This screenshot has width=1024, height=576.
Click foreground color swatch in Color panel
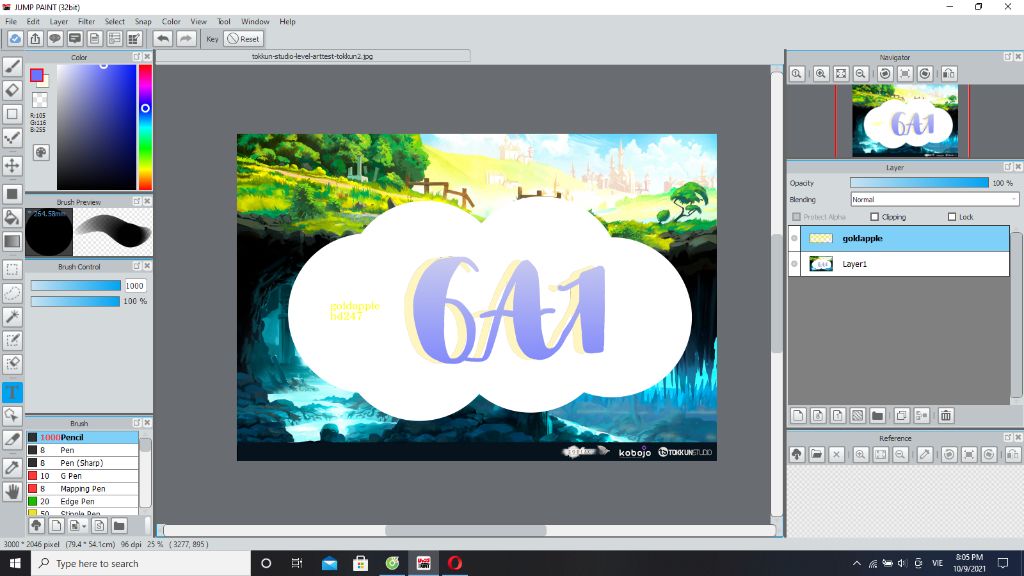37,74
